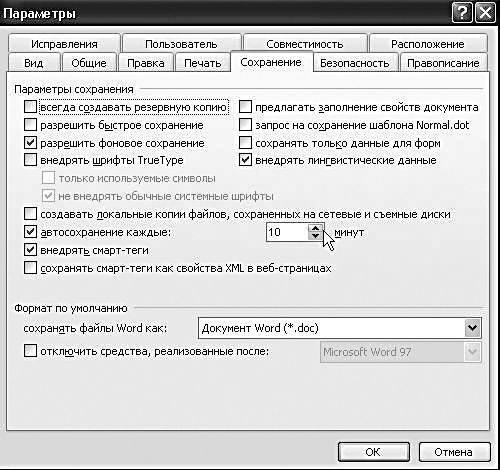Close the Параметры dialog with X
The height and width of the screenshot is (470, 500).
tap(485, 14)
